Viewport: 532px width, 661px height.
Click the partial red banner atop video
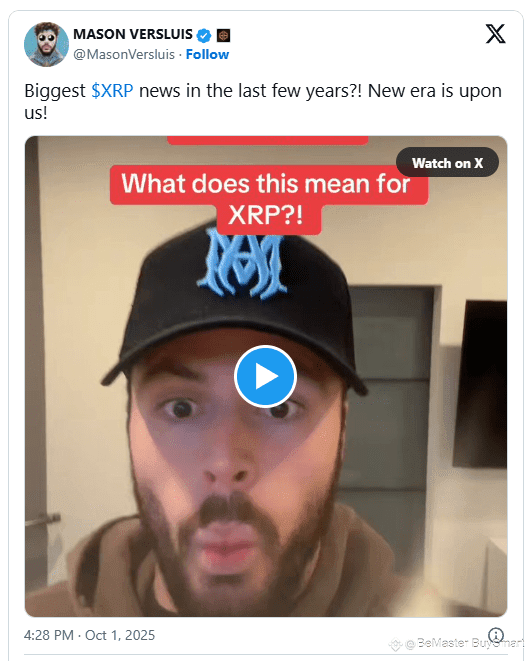tap(267, 140)
